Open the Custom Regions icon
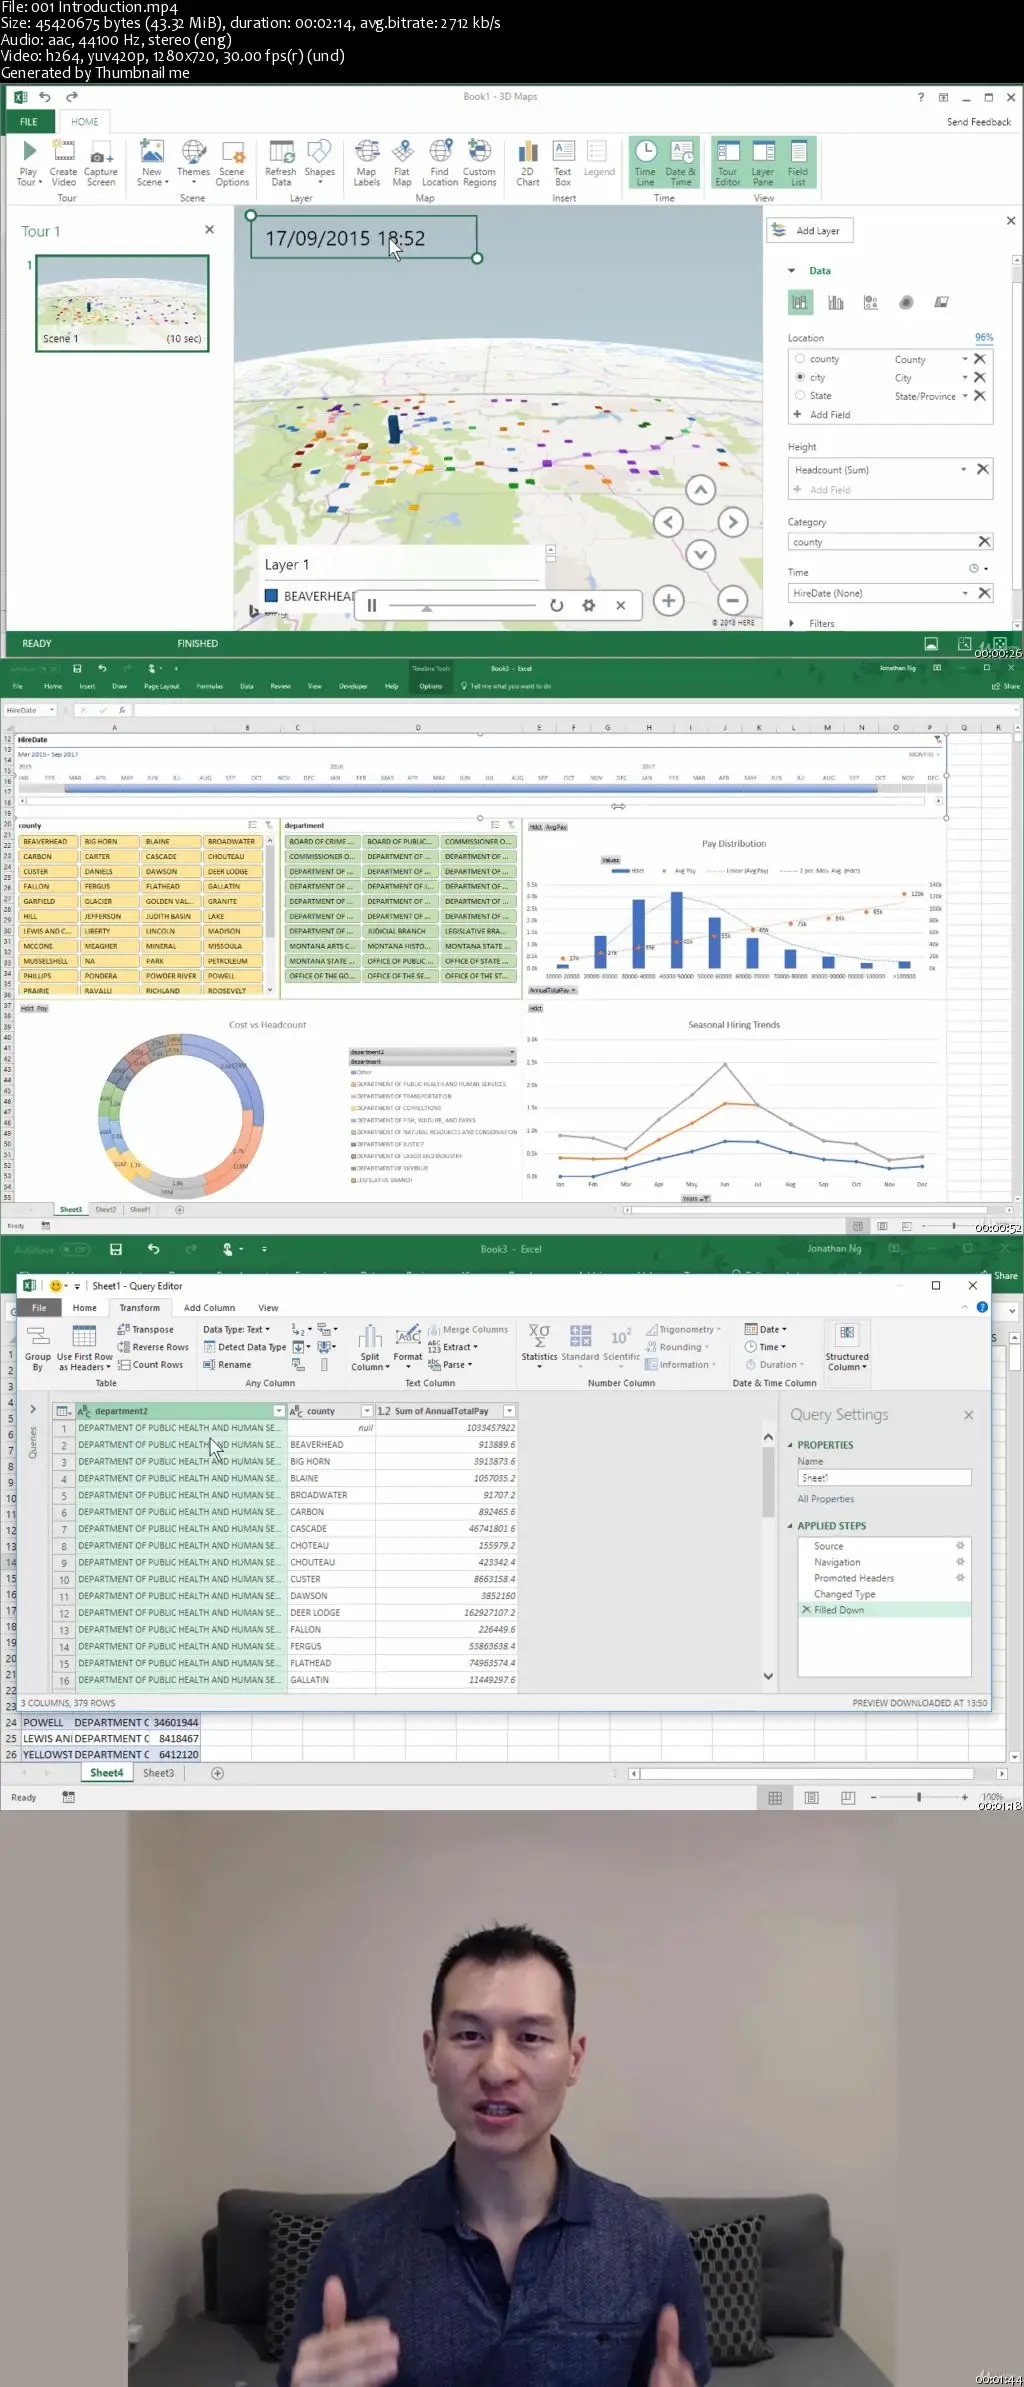 [479, 163]
